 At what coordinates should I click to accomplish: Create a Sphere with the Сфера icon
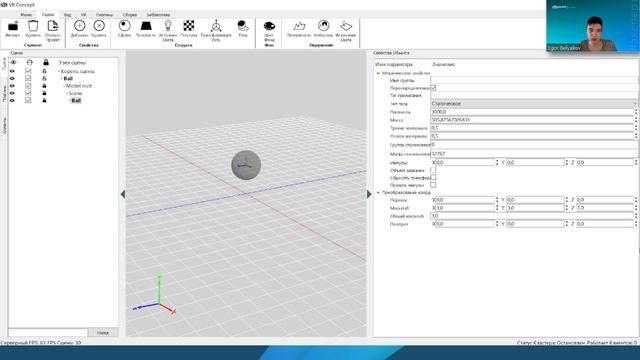[x=124, y=26]
